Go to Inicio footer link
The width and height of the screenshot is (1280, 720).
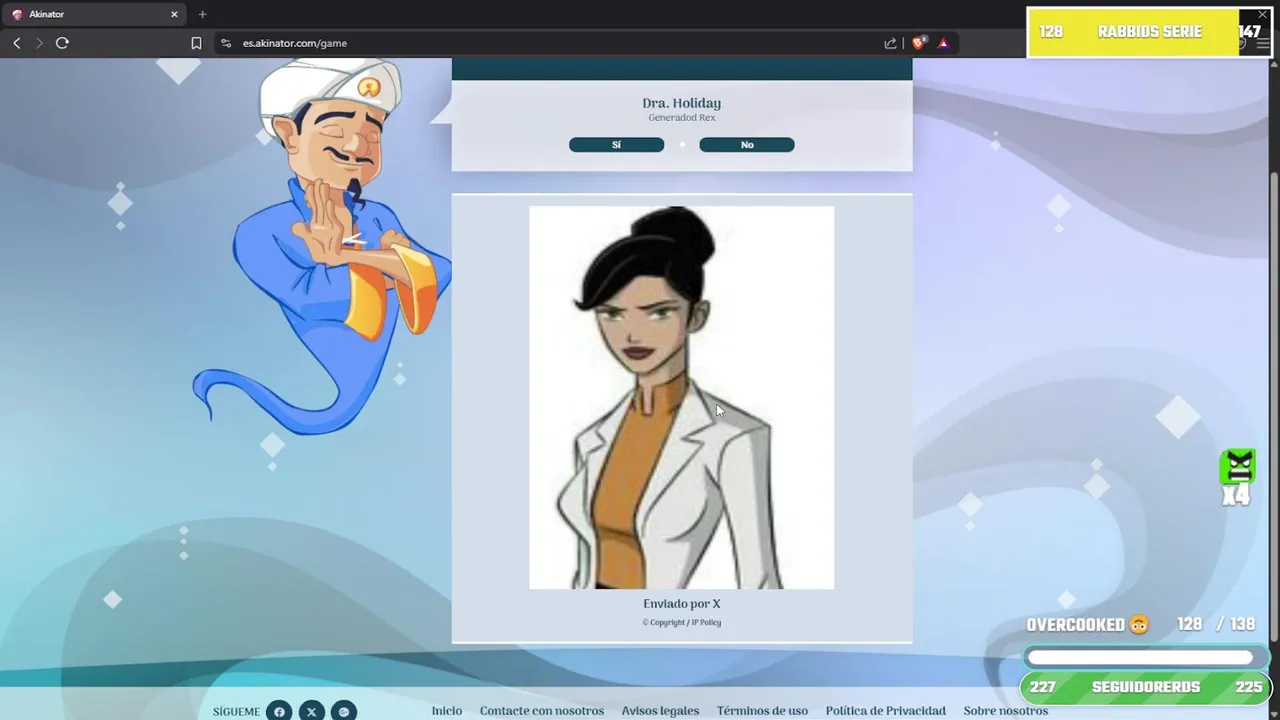tap(447, 711)
